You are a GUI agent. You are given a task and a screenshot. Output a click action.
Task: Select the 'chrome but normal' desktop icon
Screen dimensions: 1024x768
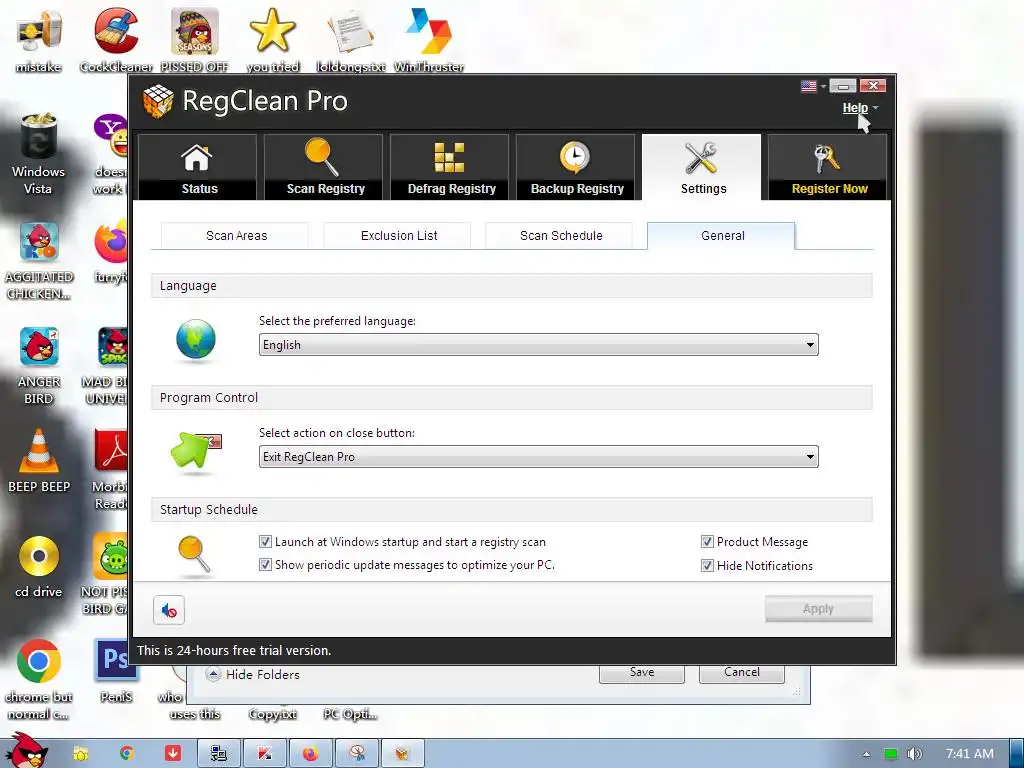pyautogui.click(x=39, y=679)
